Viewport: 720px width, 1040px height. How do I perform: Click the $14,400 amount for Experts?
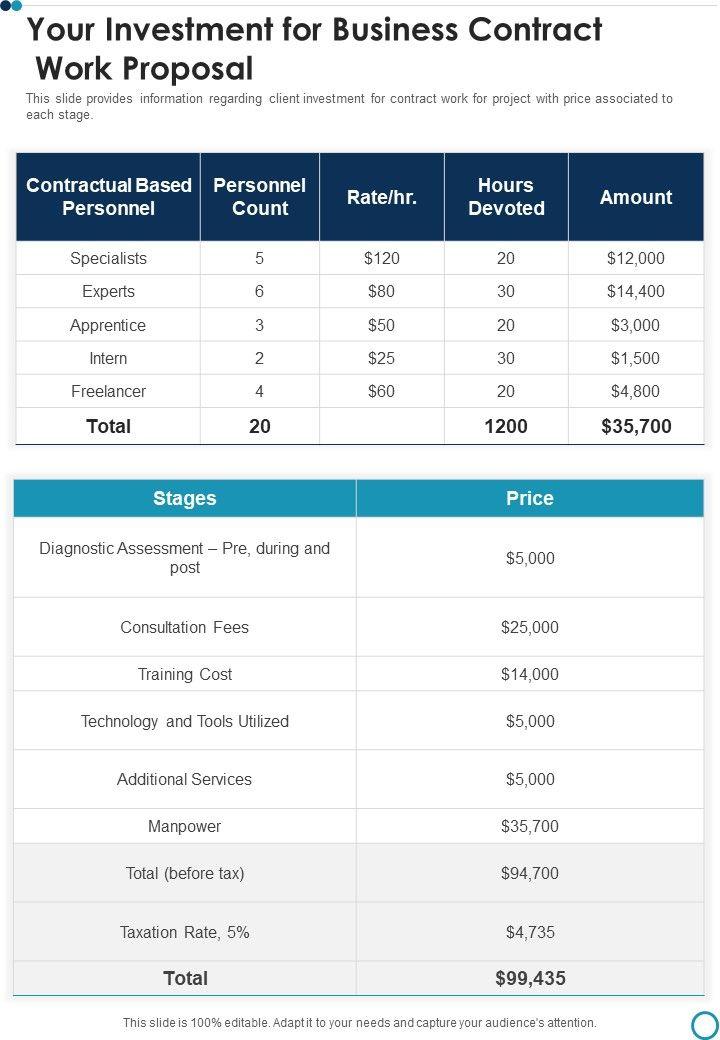(x=636, y=292)
